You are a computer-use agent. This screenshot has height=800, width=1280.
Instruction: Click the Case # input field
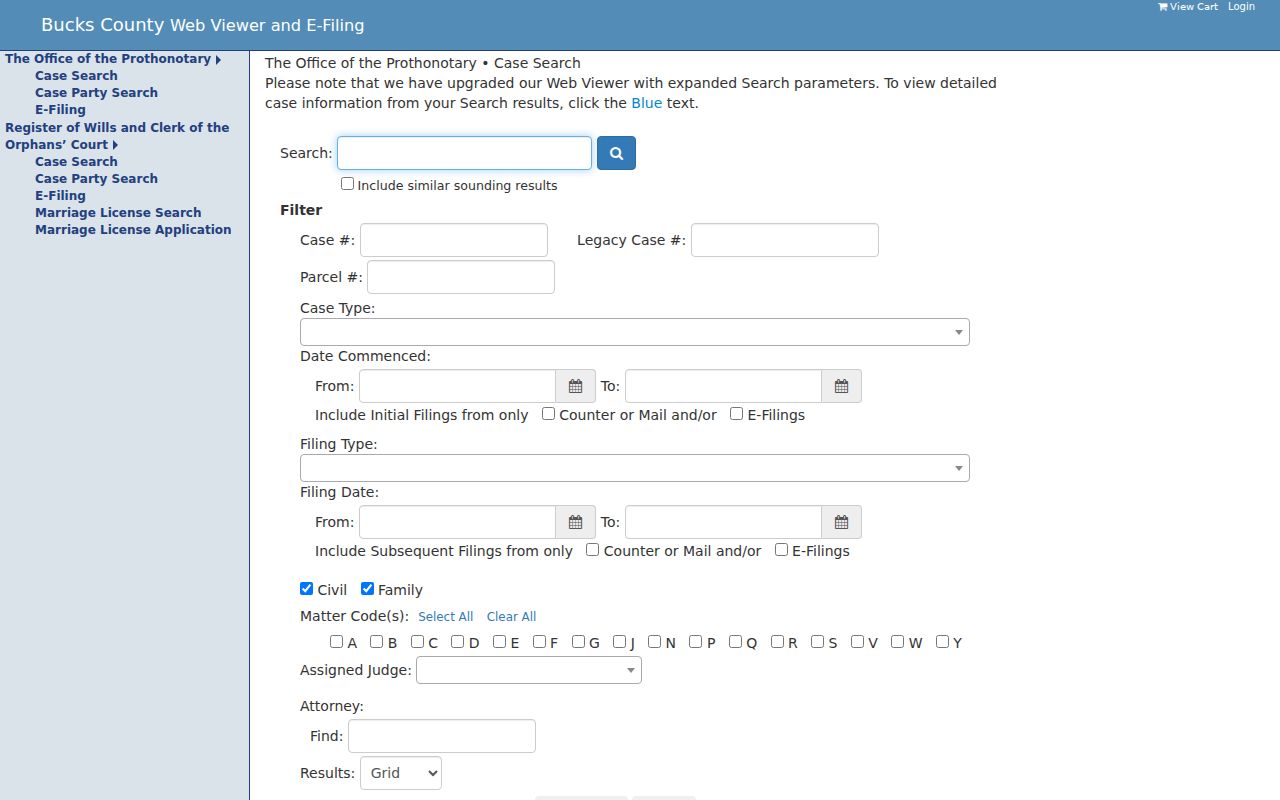(x=454, y=240)
